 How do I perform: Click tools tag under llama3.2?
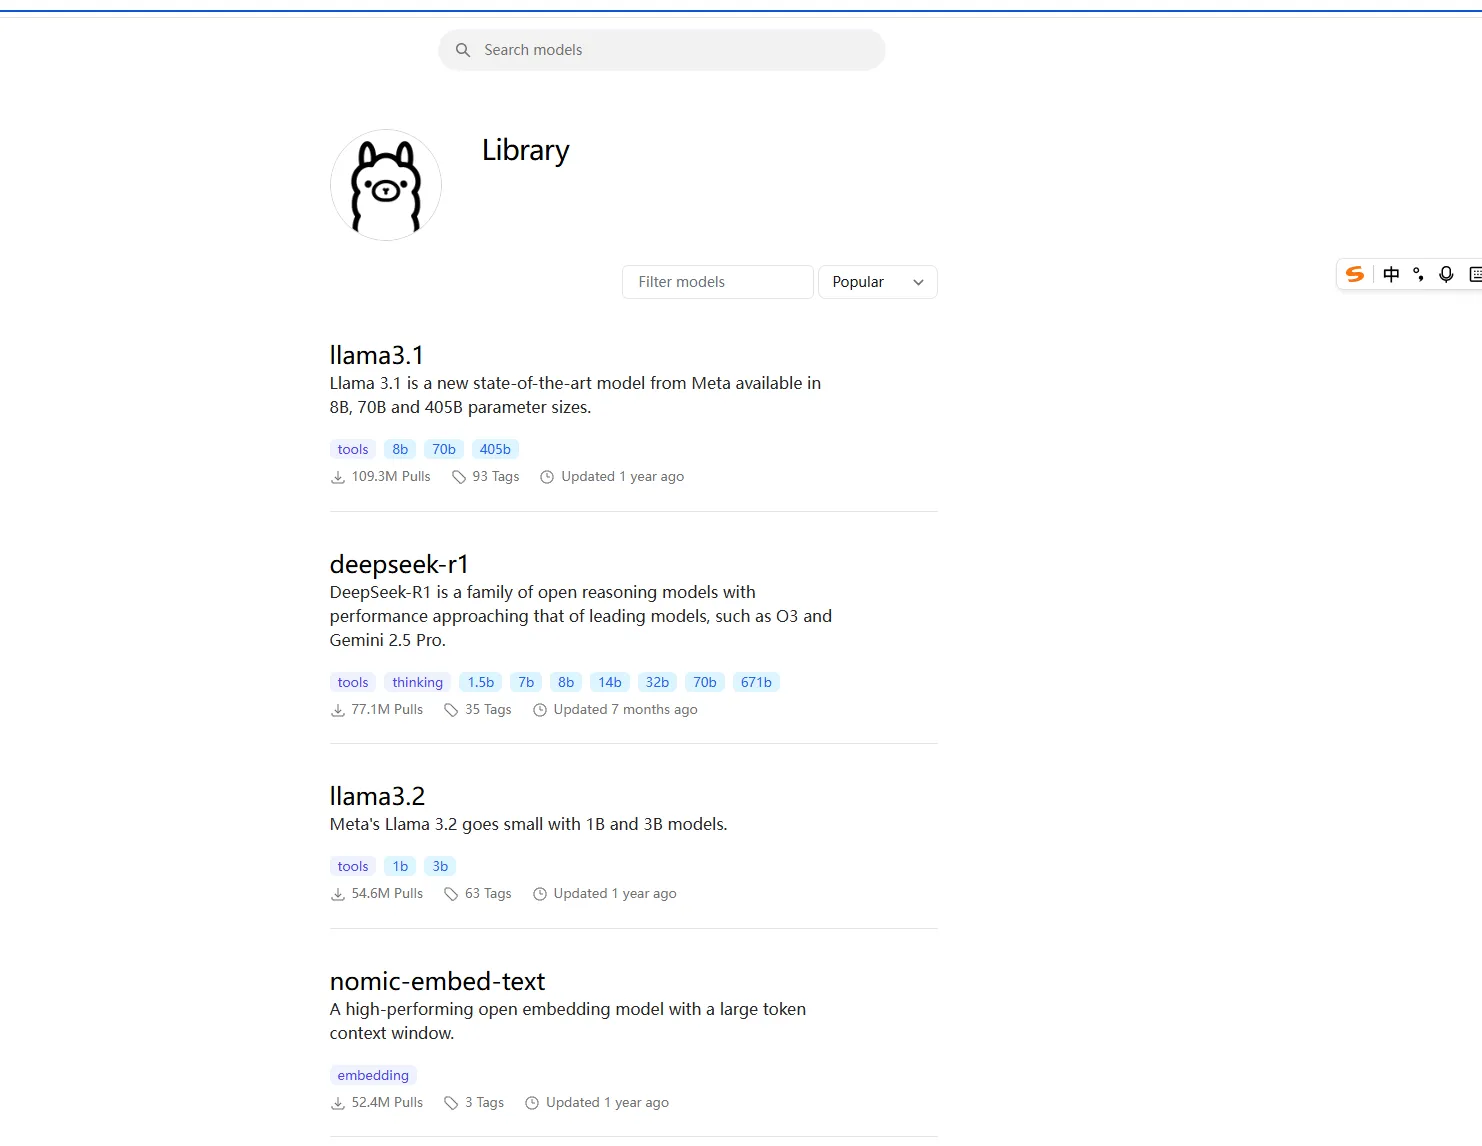[353, 866]
